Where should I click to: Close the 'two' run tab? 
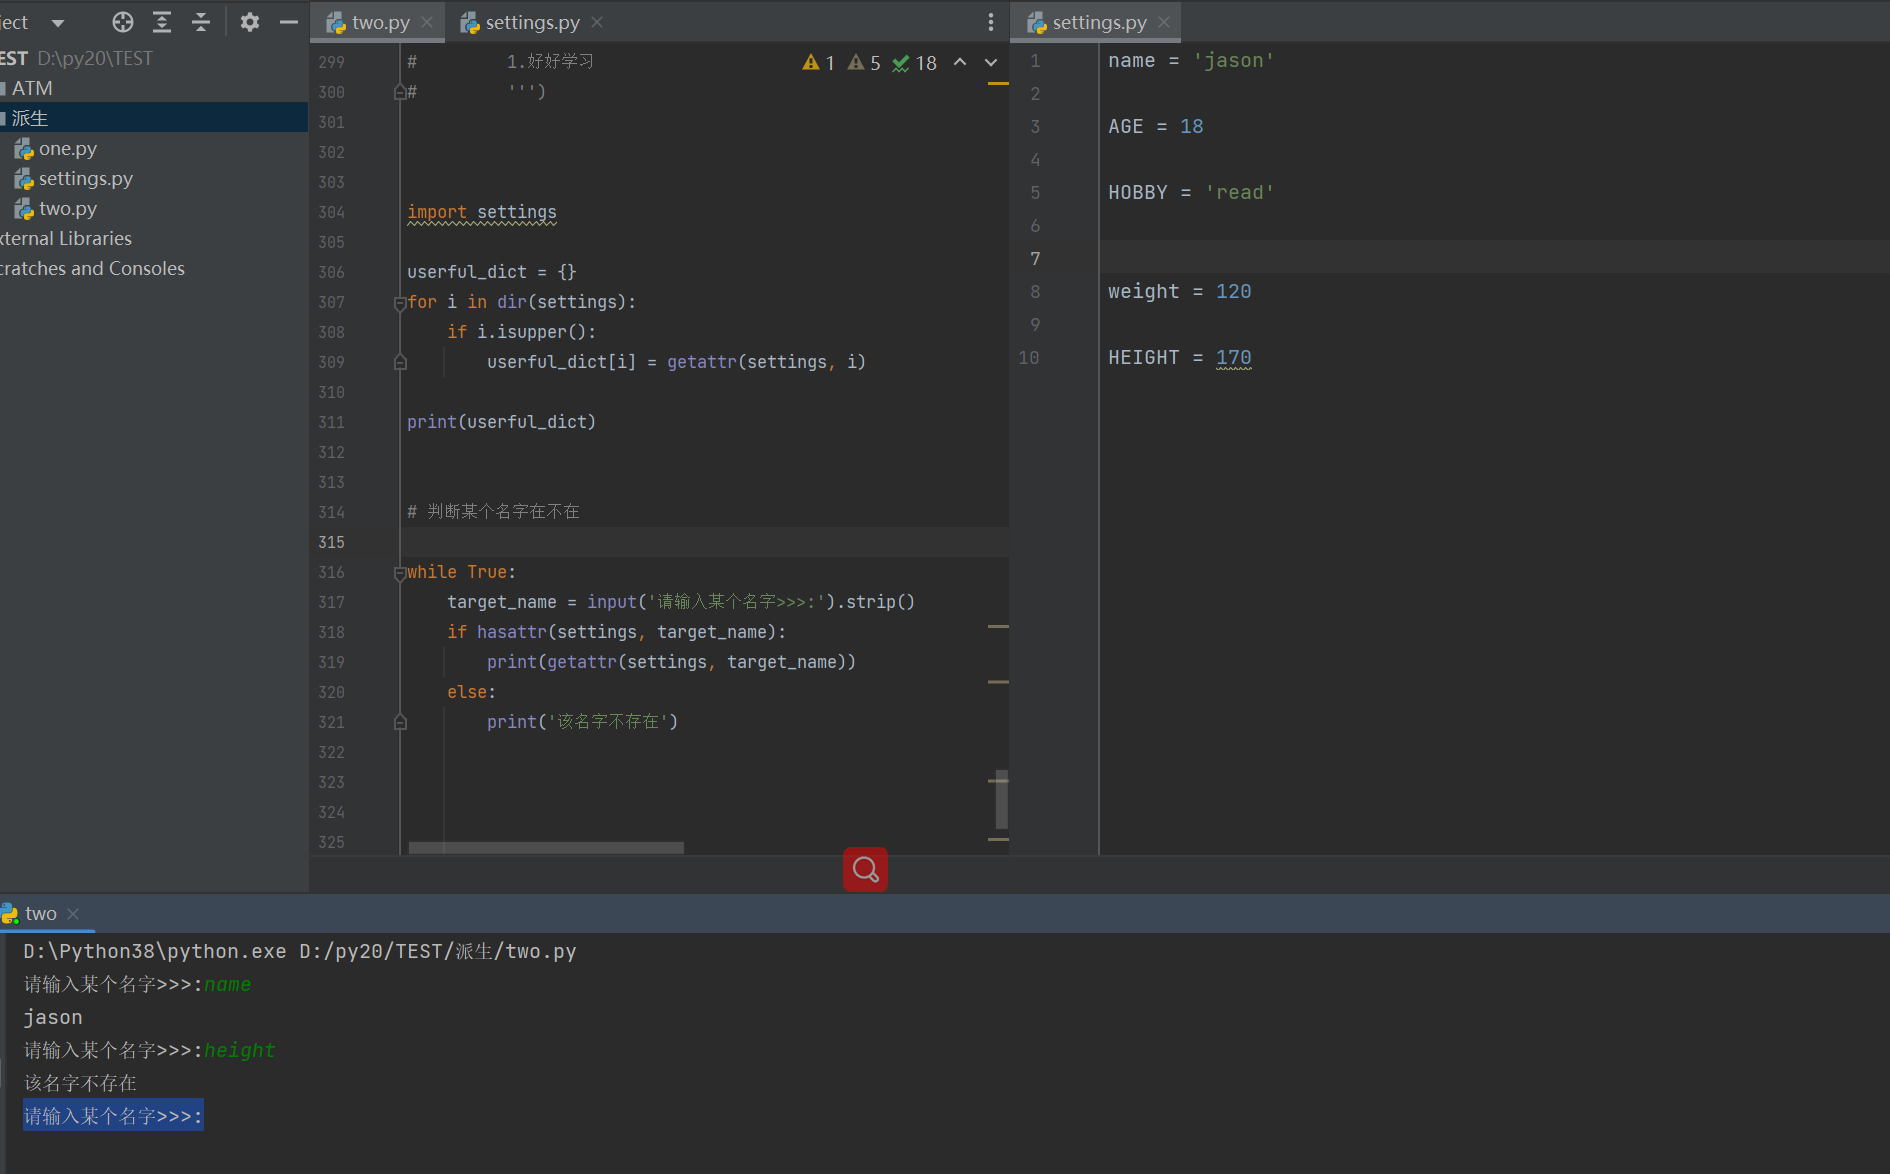[x=73, y=913]
